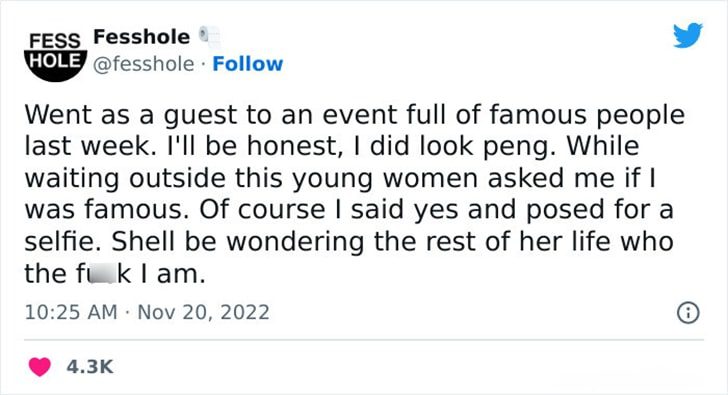Click the Twitter bird logo
728x395 pixels.
pyautogui.click(x=688, y=35)
